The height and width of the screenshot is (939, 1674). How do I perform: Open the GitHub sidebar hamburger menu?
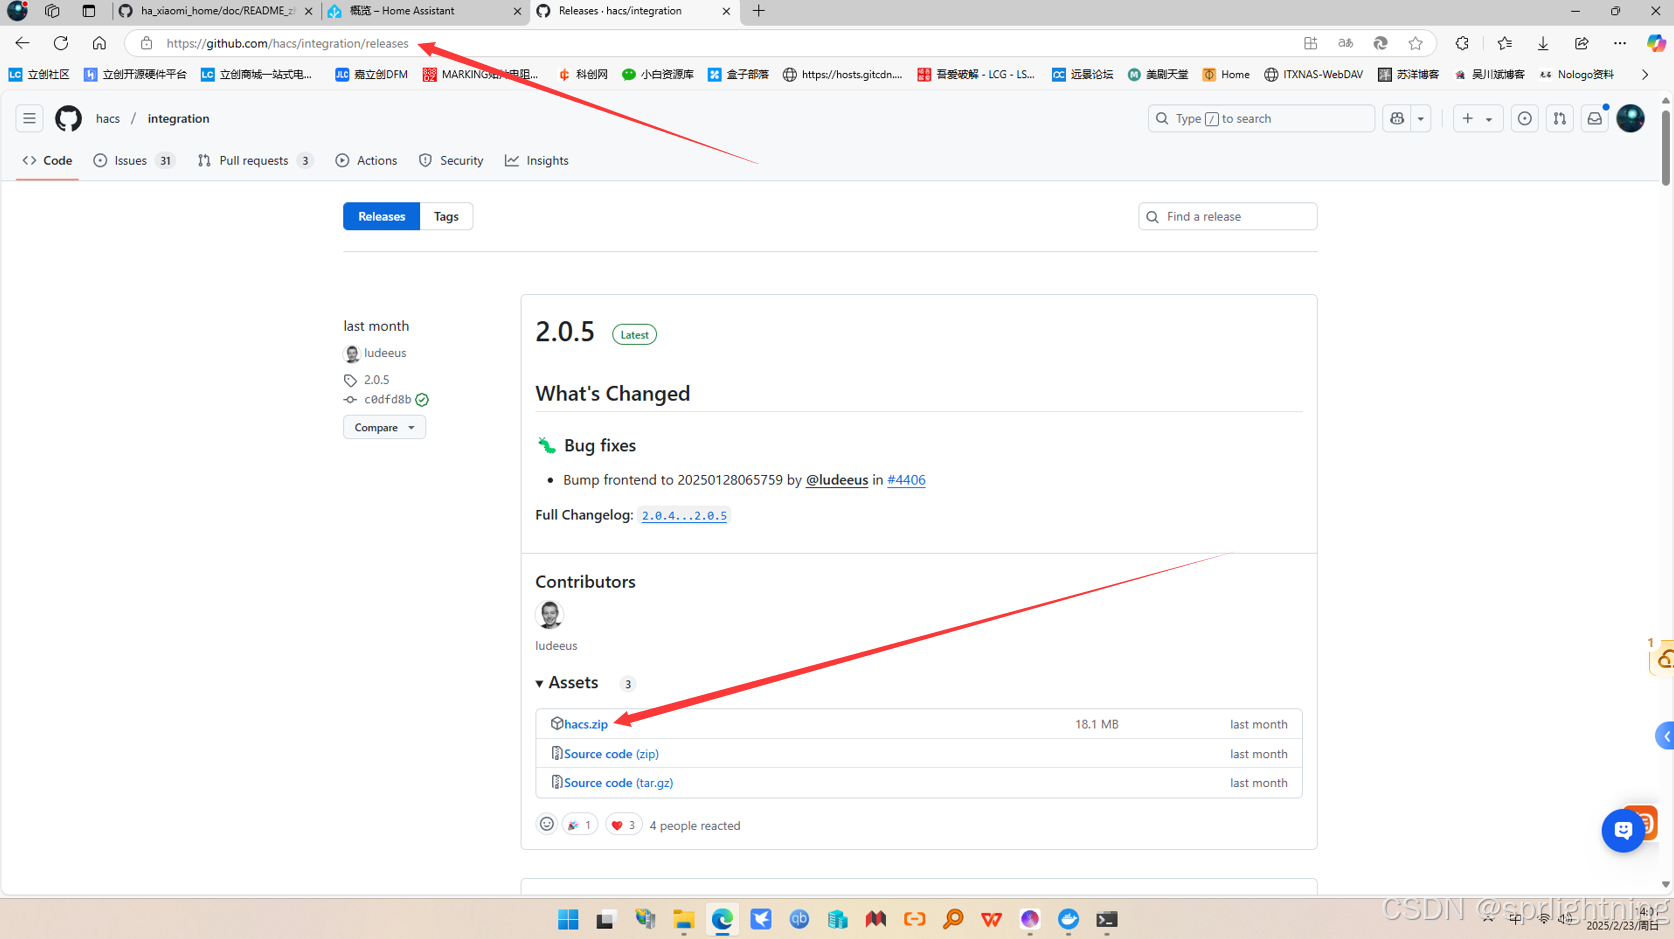(29, 118)
